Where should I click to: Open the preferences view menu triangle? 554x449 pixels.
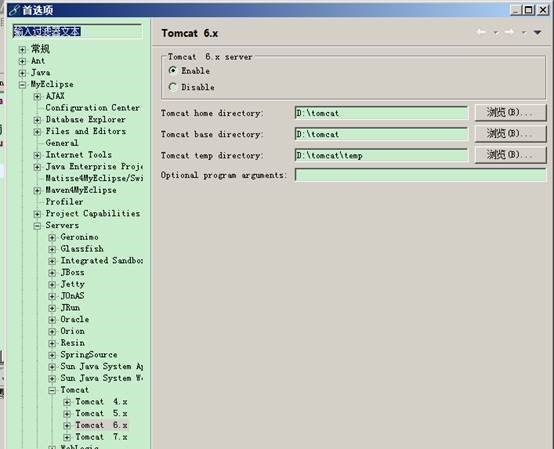tap(537, 33)
